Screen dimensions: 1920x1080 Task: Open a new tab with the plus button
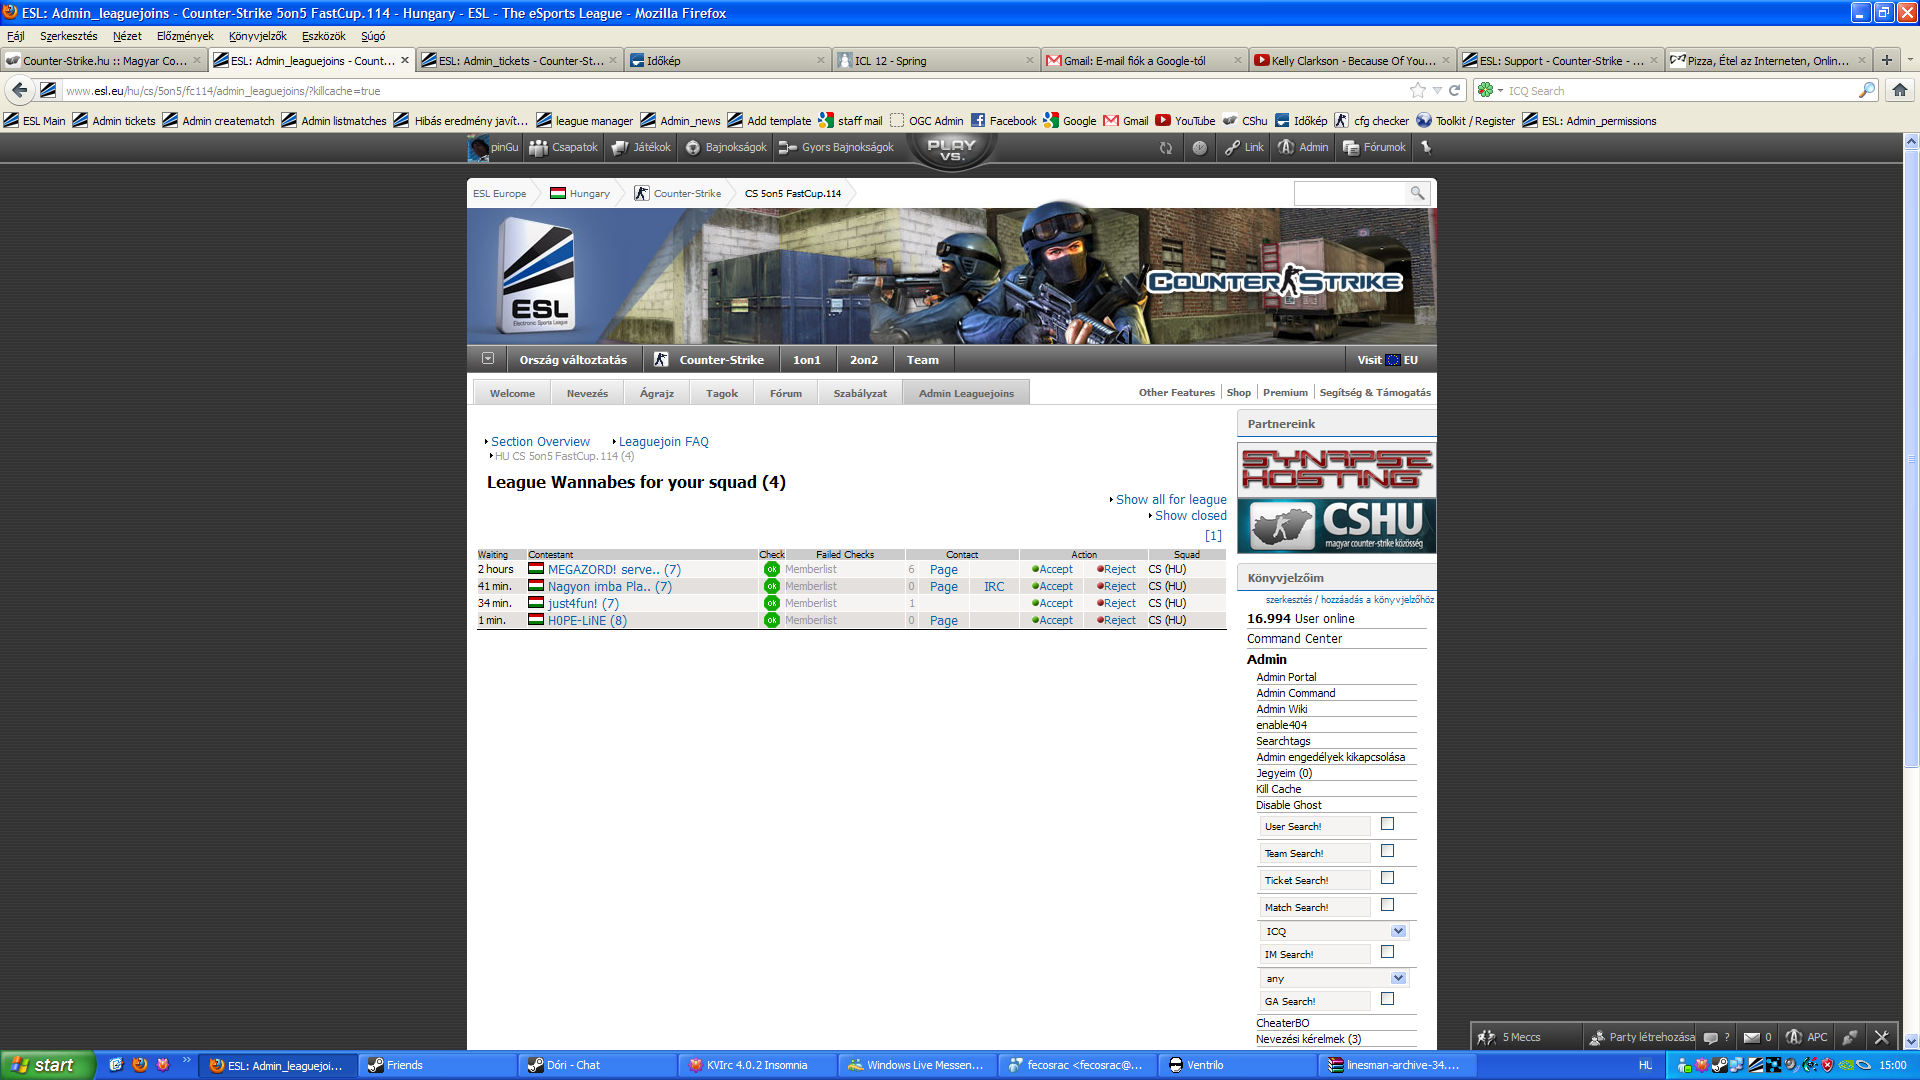tap(1887, 60)
